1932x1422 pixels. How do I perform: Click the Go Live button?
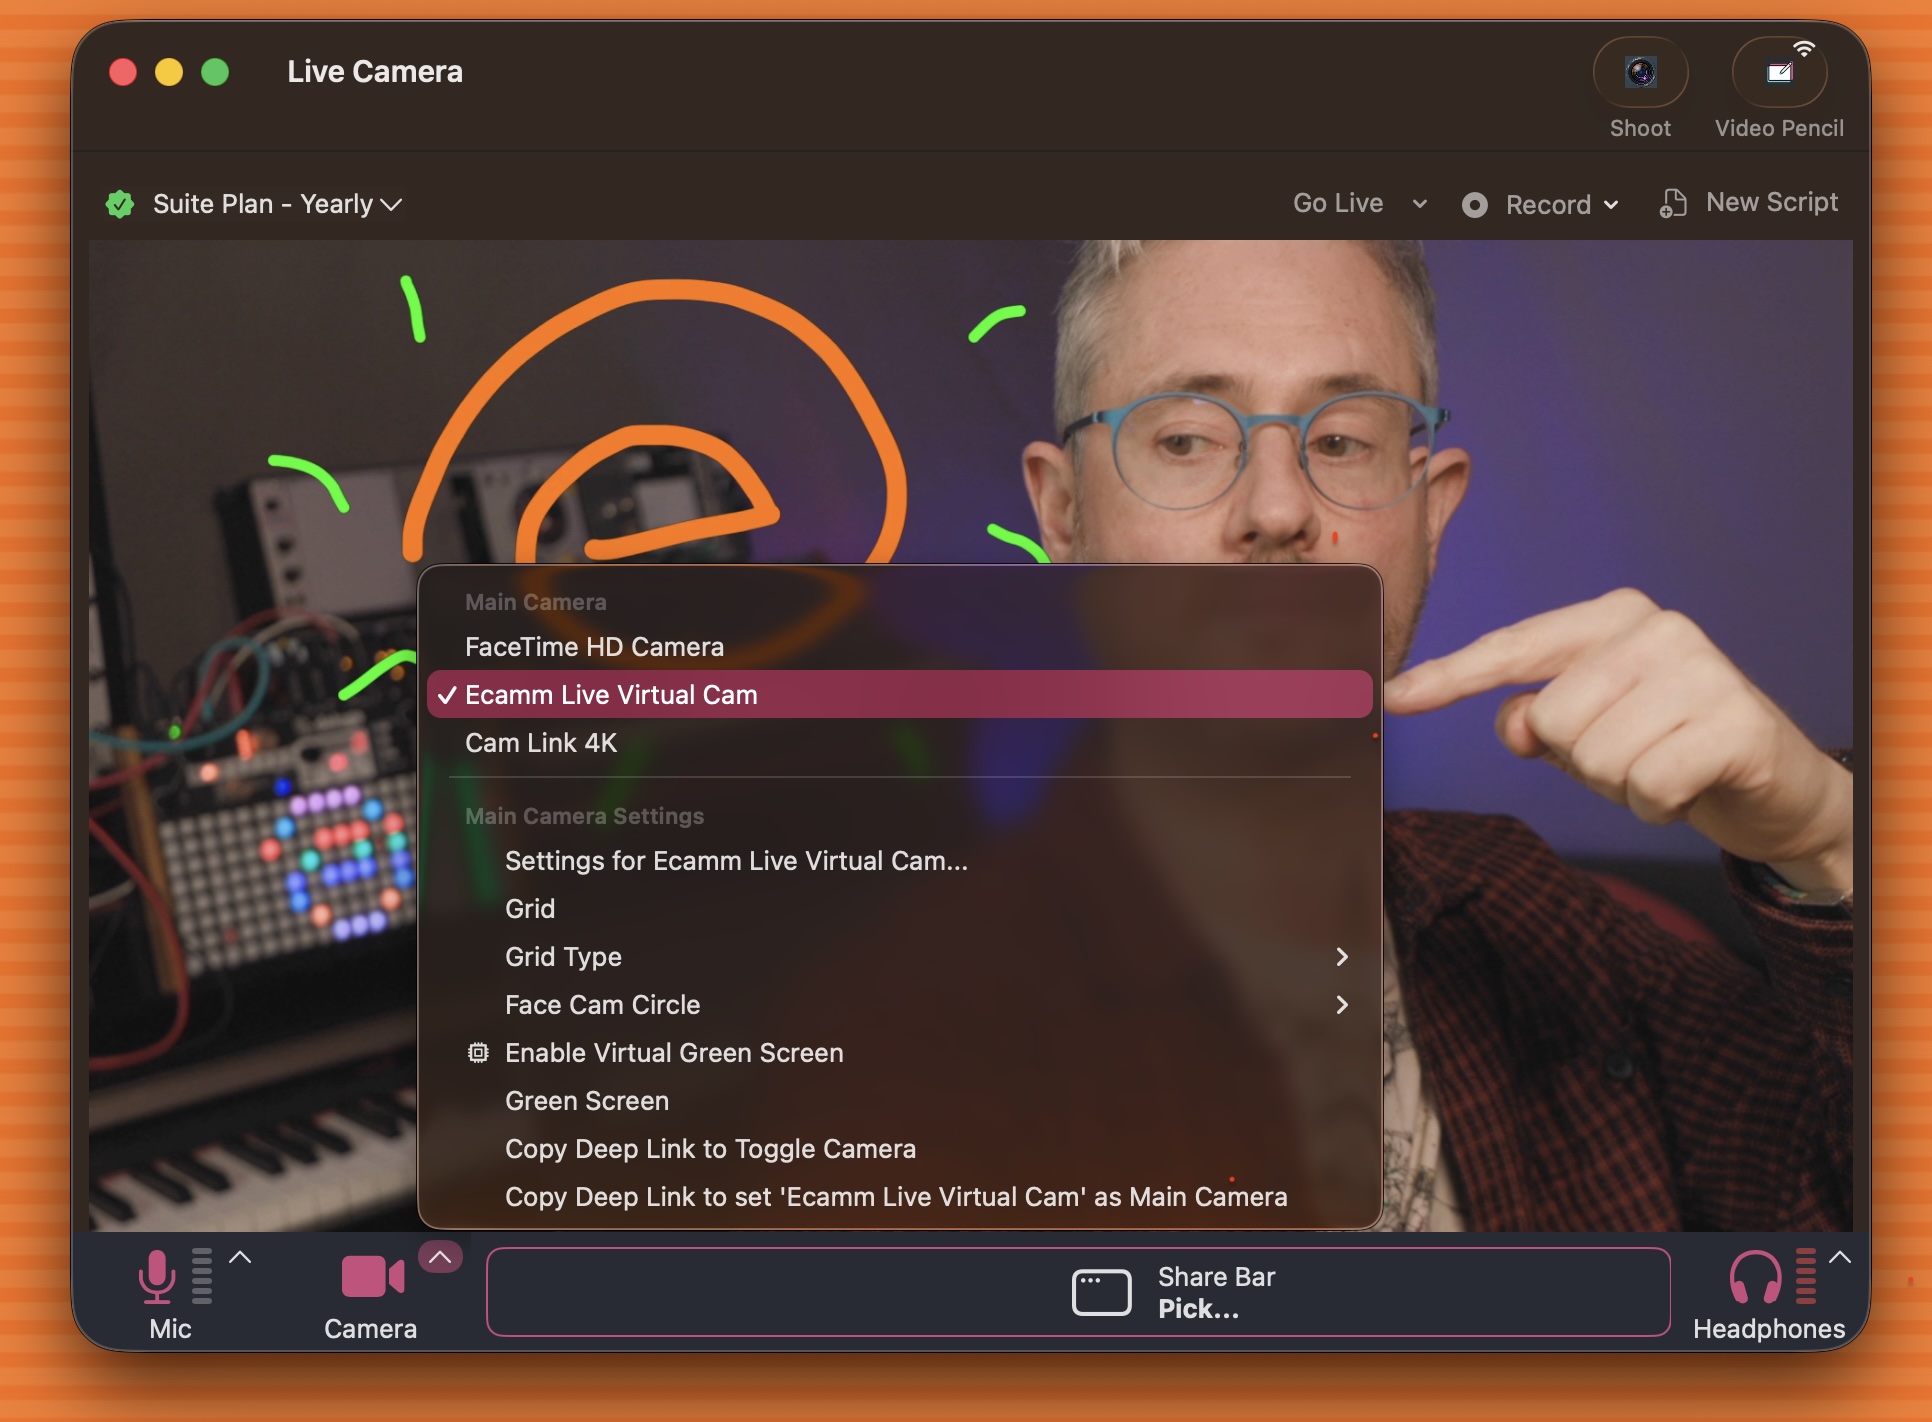(1338, 203)
